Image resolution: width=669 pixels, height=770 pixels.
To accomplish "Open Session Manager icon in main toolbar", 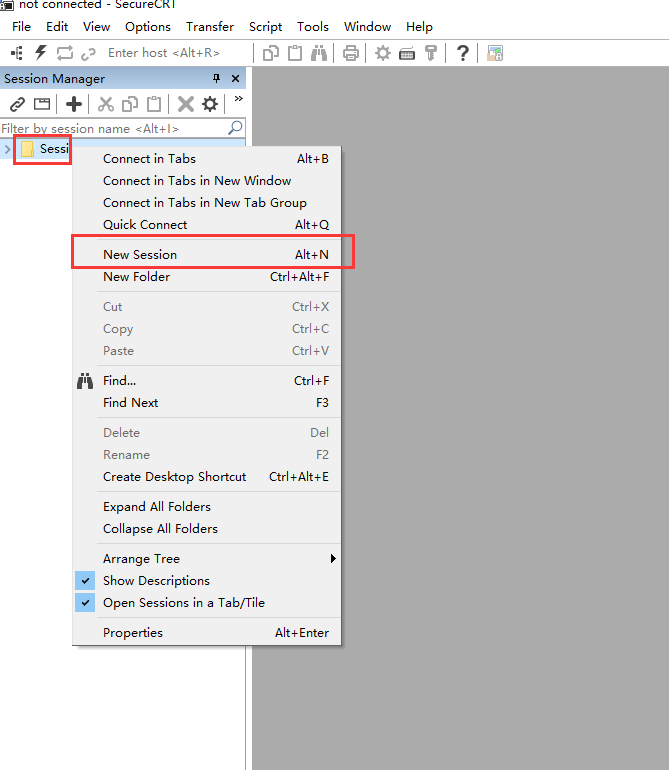I will (x=17, y=53).
